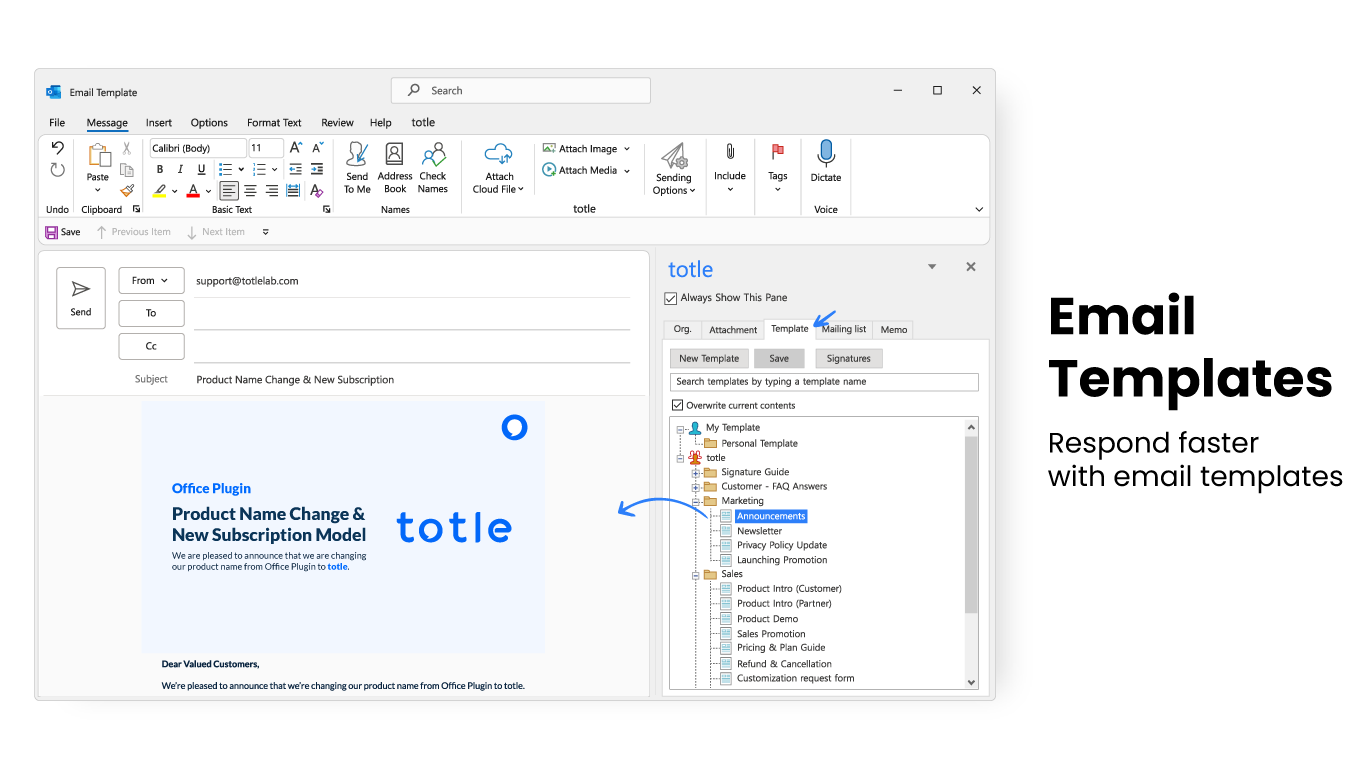Create a New Template
Screen dimensions: 1366x768
point(709,358)
